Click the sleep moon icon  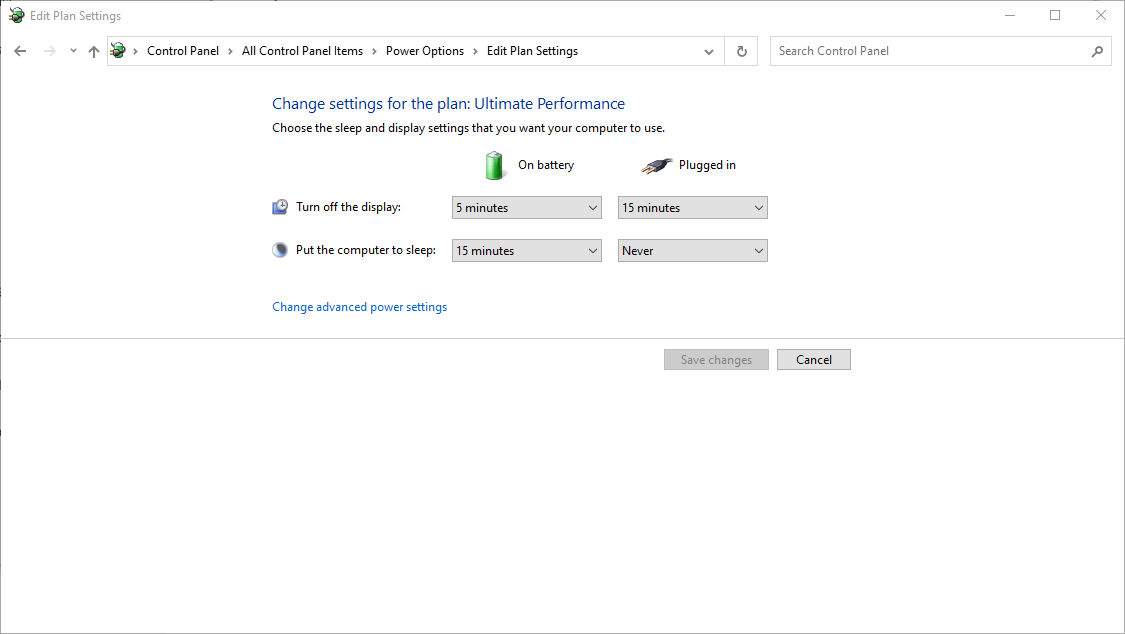point(280,250)
